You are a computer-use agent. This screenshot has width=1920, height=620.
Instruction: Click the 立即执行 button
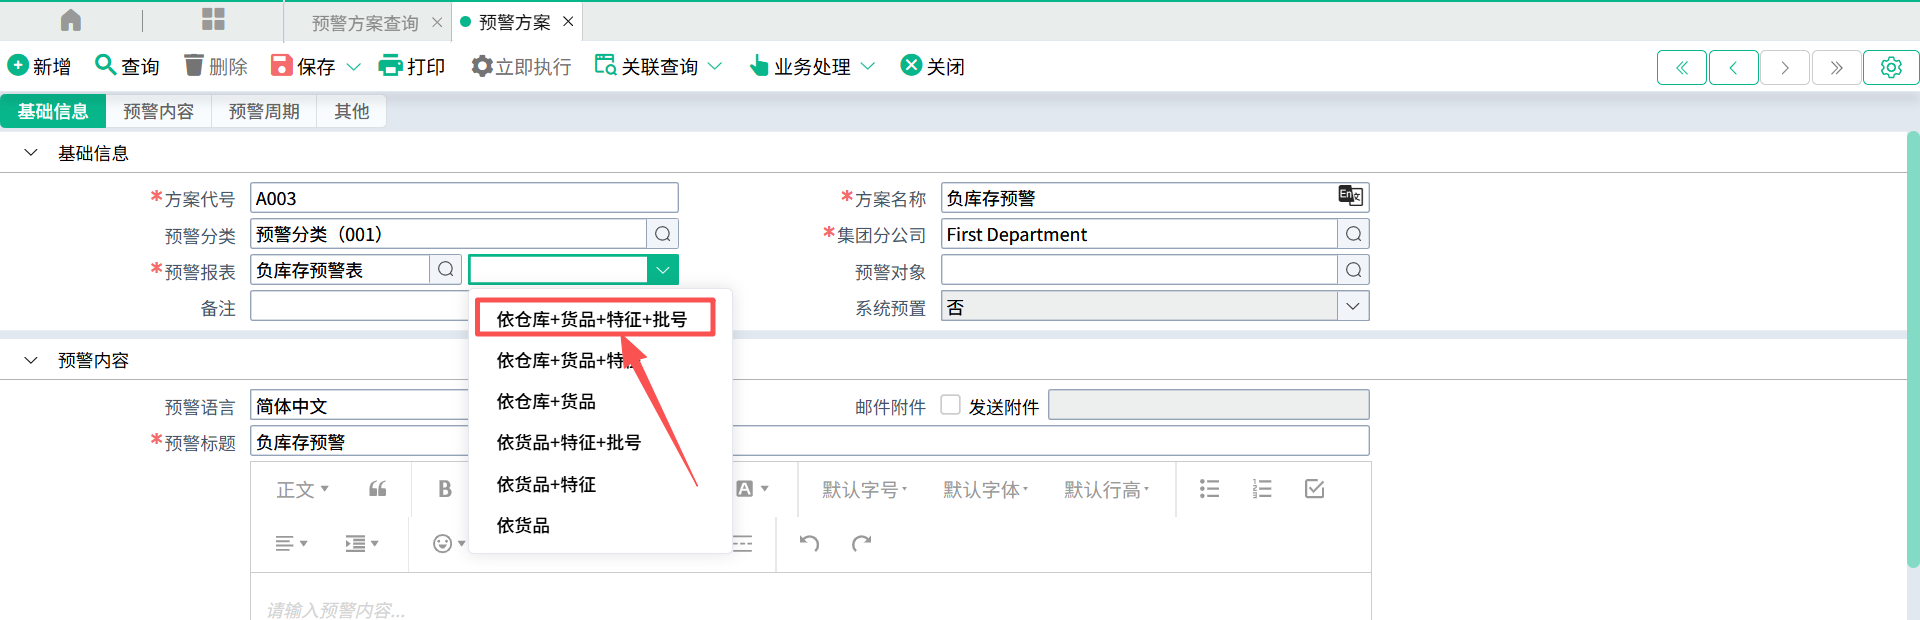pyautogui.click(x=521, y=66)
